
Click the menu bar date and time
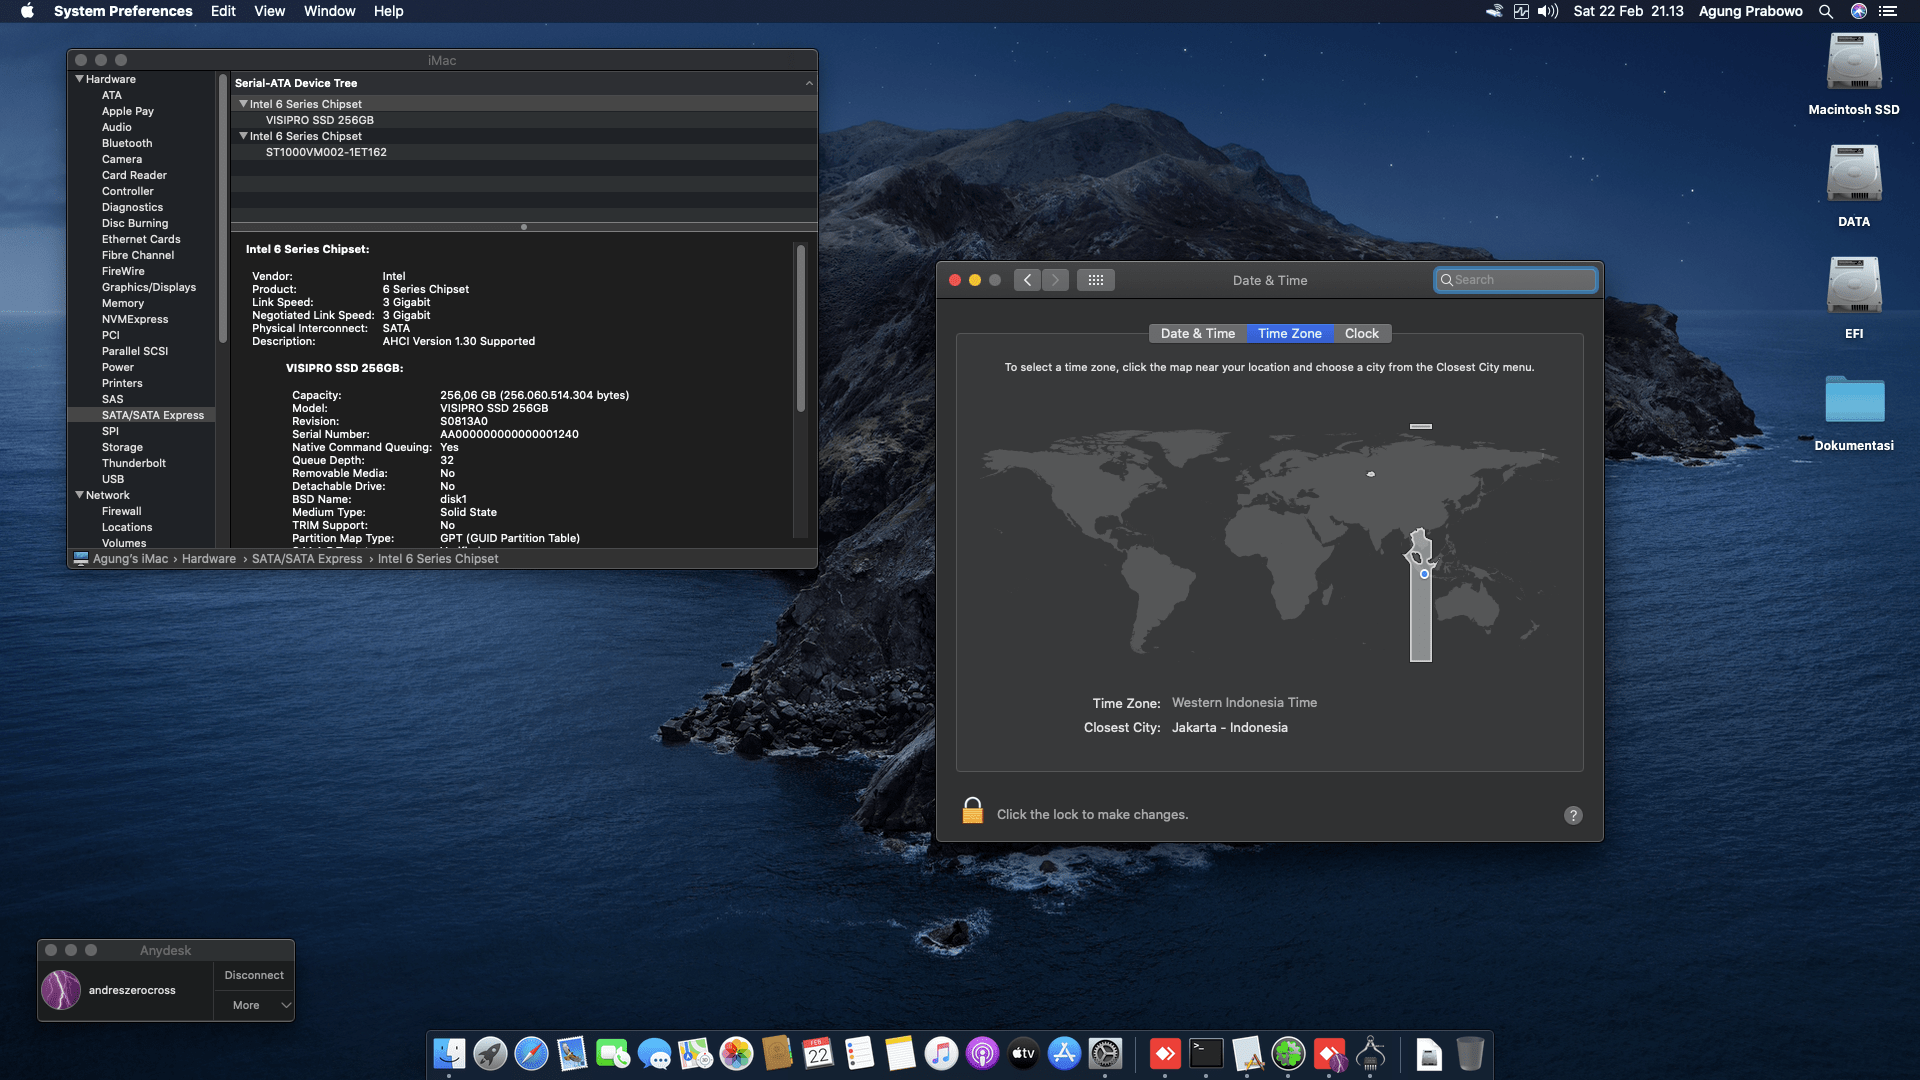coord(1628,11)
